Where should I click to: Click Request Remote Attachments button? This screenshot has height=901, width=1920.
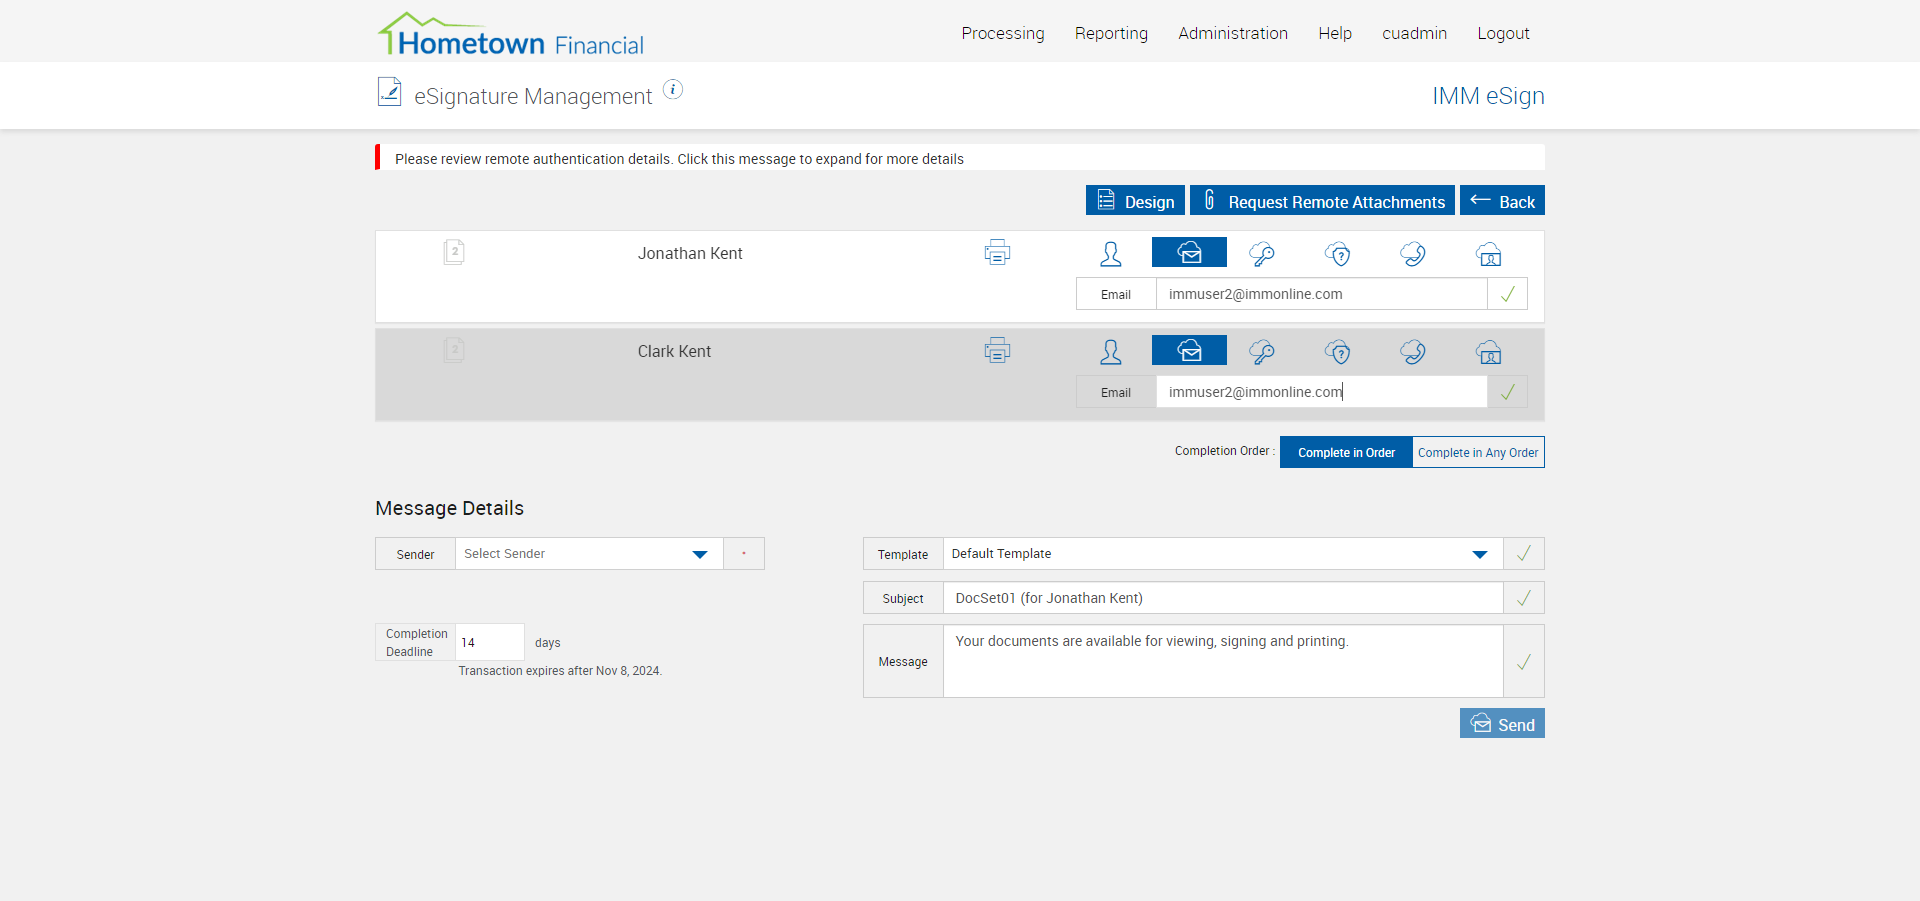pos(1322,201)
